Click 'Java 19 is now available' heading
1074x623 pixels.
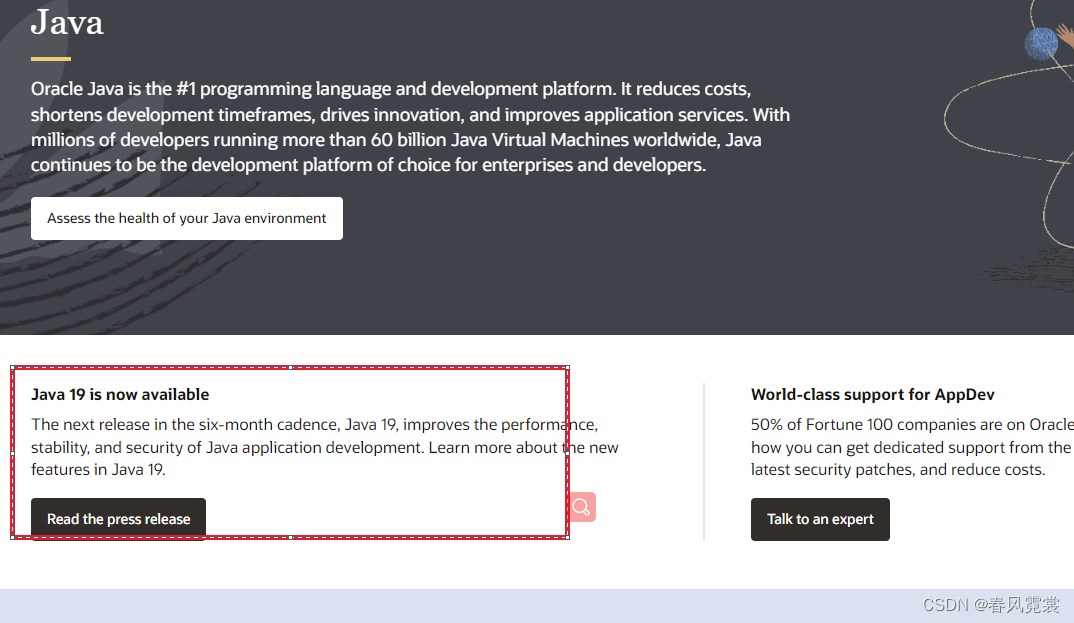click(x=120, y=394)
